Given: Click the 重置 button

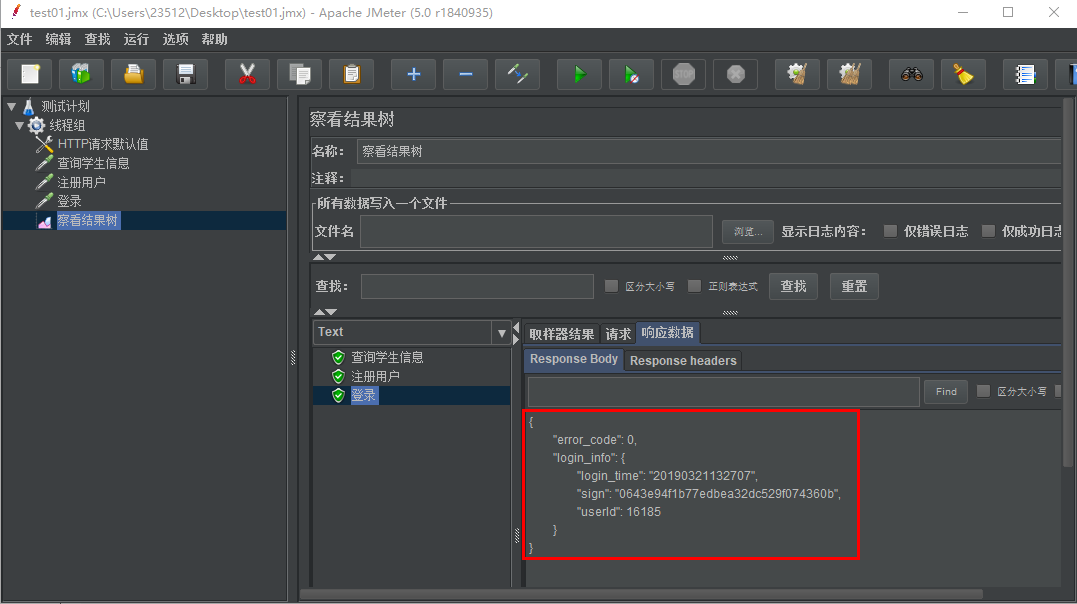Looking at the screenshot, I should click(x=854, y=286).
